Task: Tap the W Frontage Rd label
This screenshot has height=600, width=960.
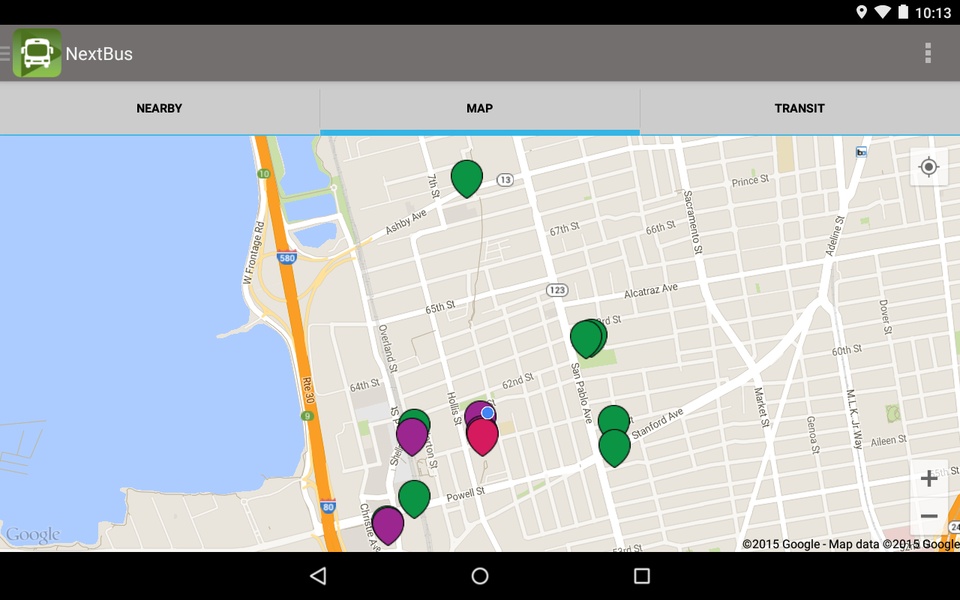Action: click(x=253, y=252)
